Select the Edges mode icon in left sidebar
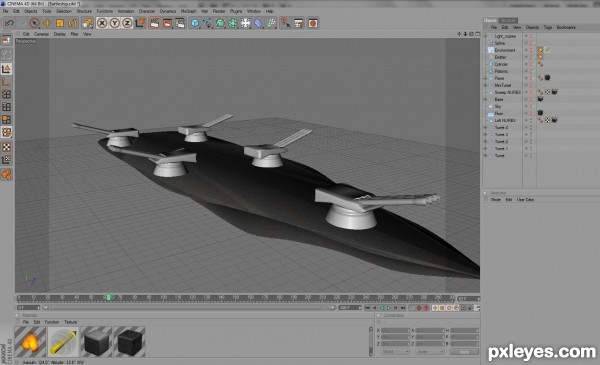 tap(7, 107)
